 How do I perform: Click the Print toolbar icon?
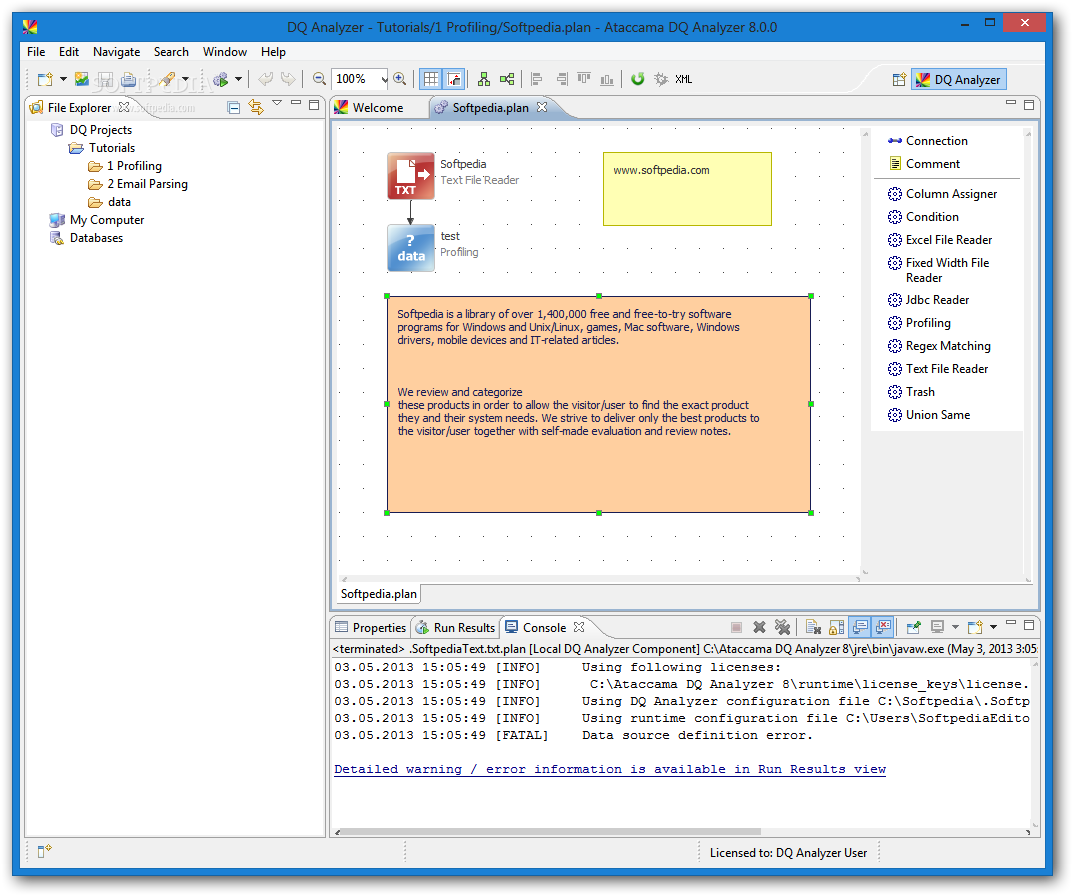(x=129, y=79)
